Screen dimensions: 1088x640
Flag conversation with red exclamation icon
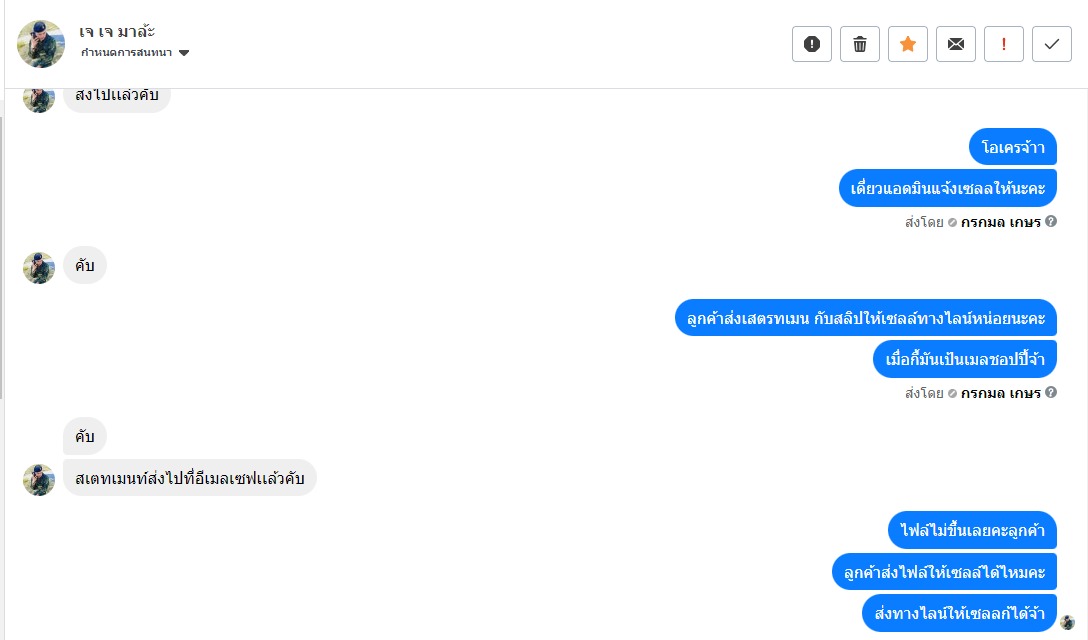coord(1003,44)
